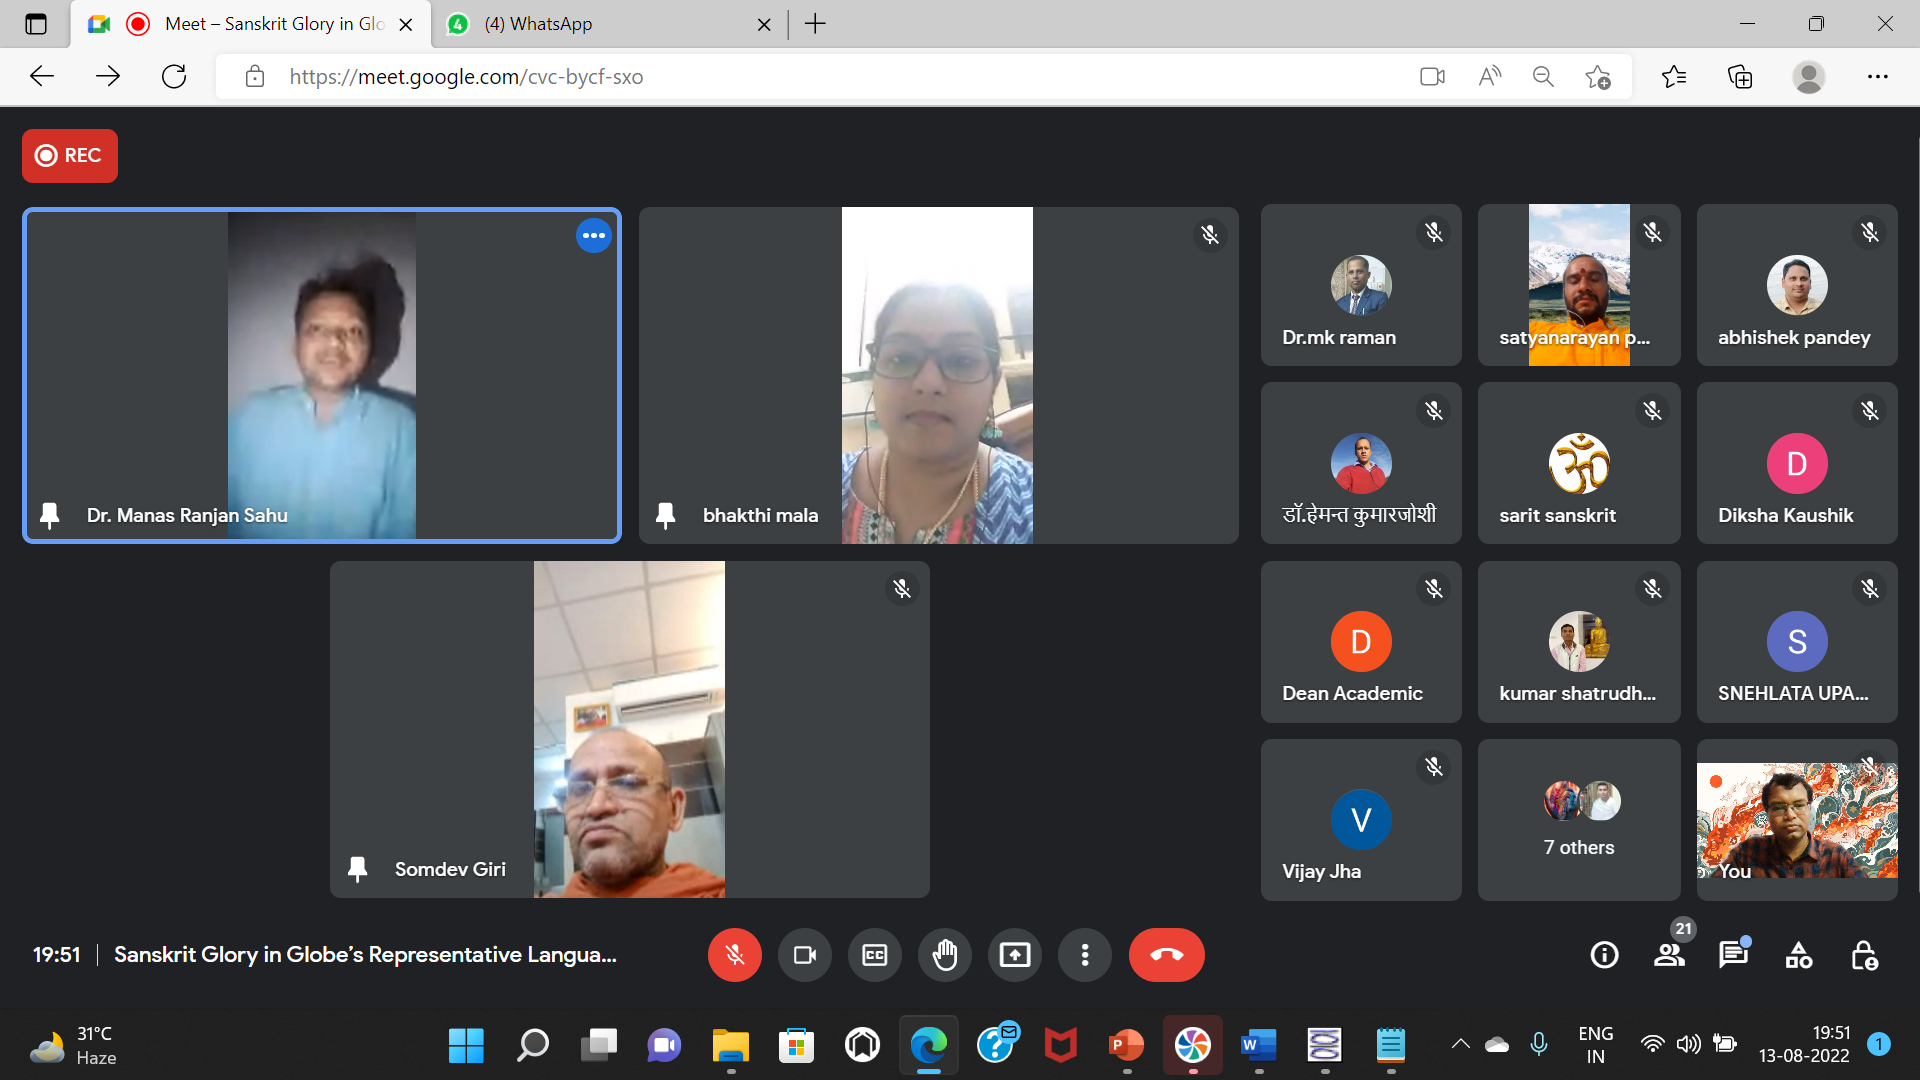Turn on closed captions
Image resolution: width=1920 pixels, height=1080 pixels.
[x=874, y=955]
